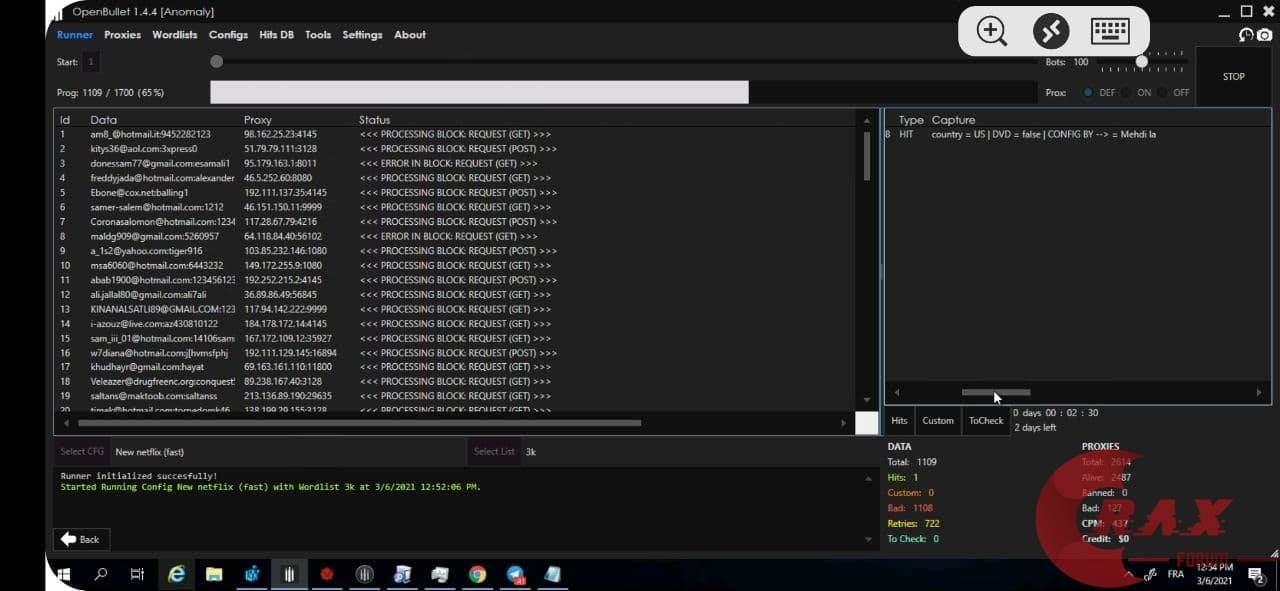
Task: Click the Bots slider handle
Action: (x=1141, y=61)
